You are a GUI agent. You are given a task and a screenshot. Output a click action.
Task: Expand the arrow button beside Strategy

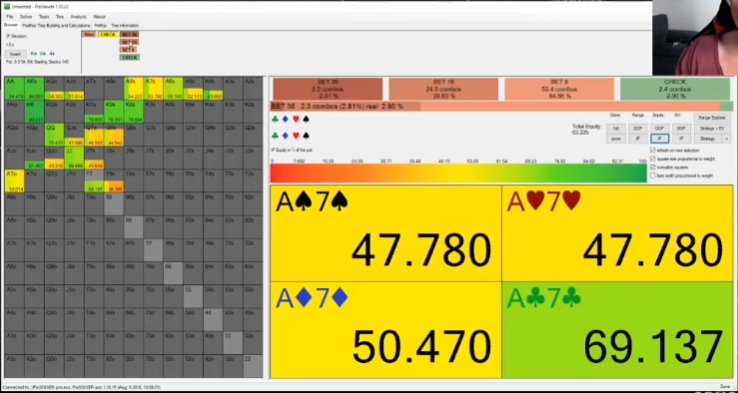tap(726, 139)
